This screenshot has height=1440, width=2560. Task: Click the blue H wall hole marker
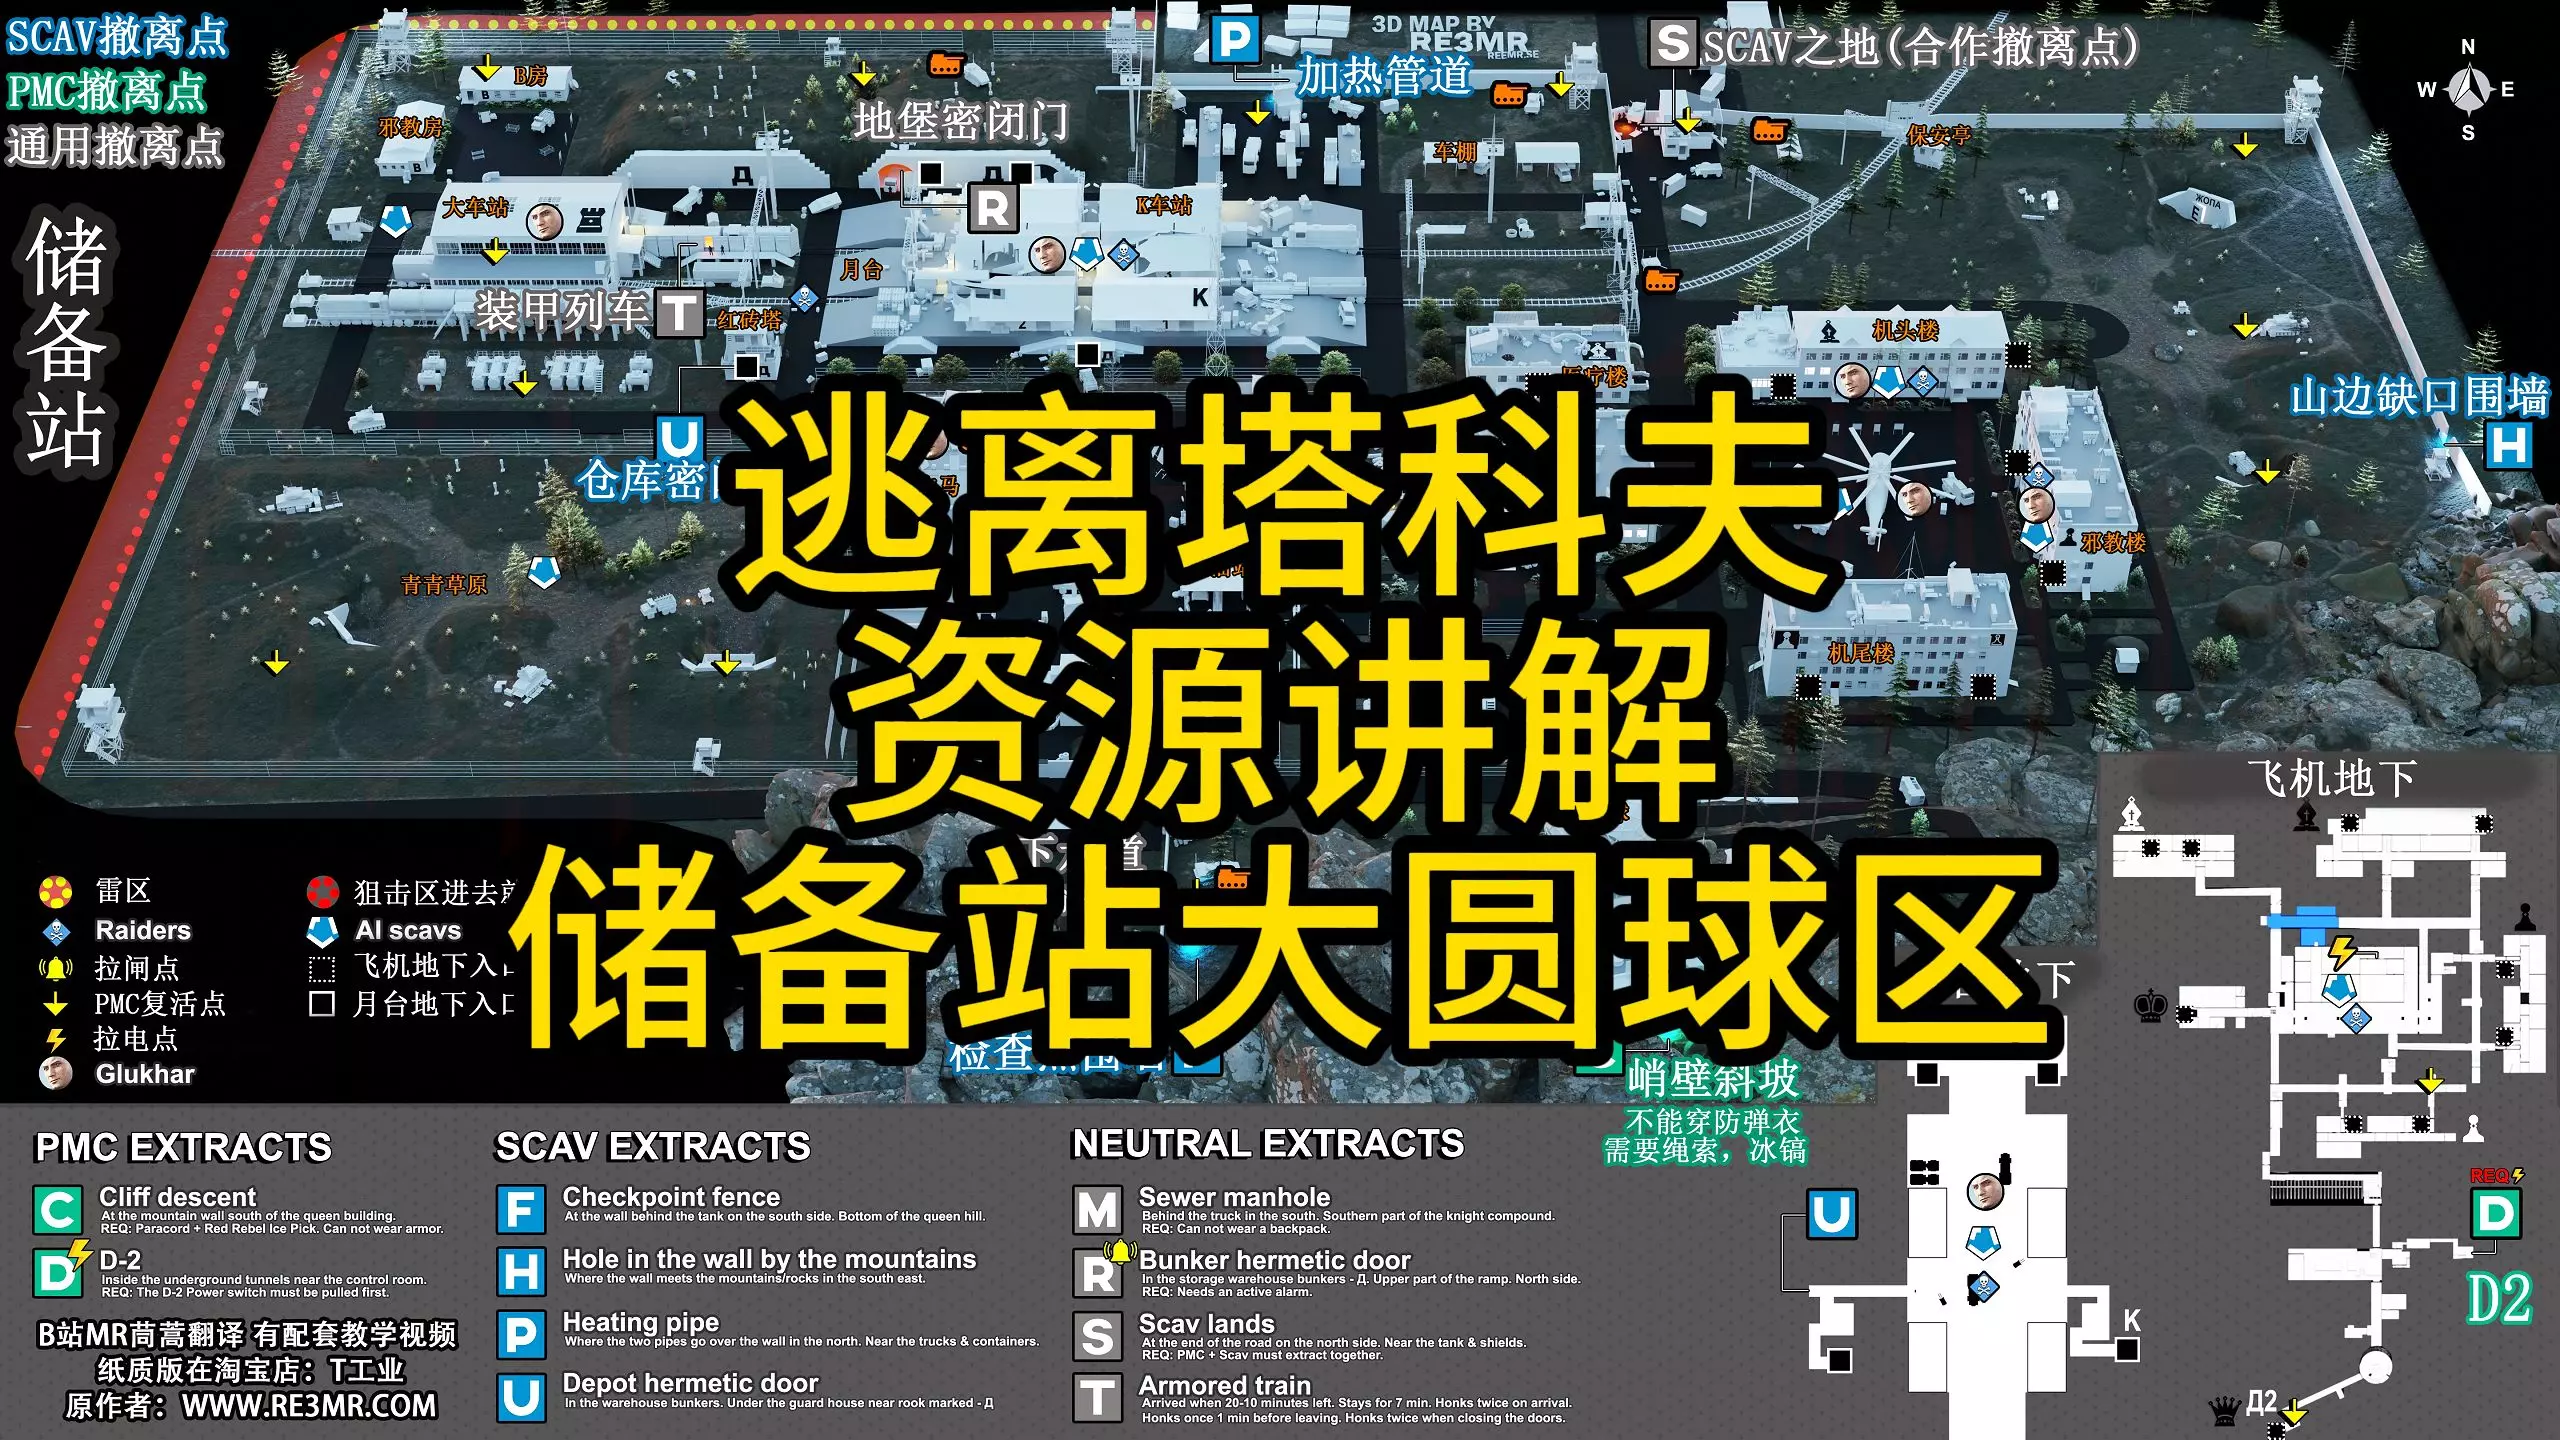2508,446
